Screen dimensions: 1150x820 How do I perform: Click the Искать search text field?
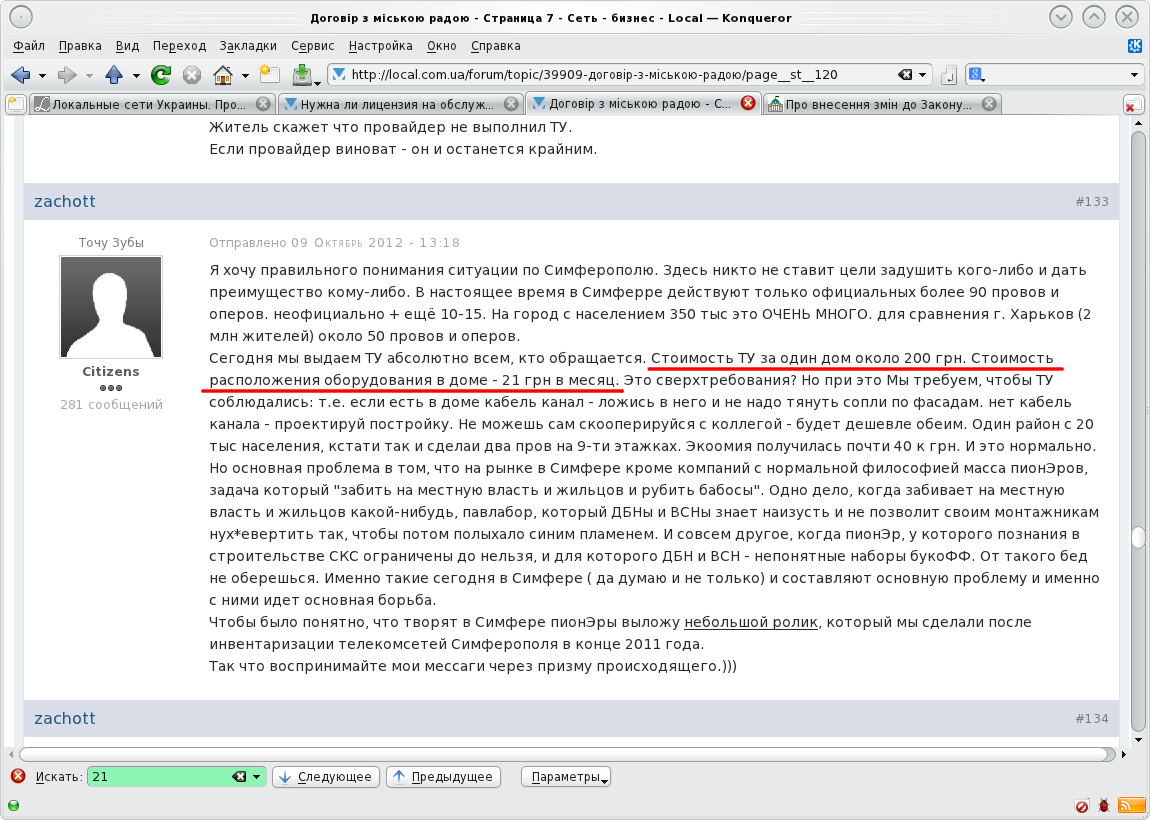160,777
